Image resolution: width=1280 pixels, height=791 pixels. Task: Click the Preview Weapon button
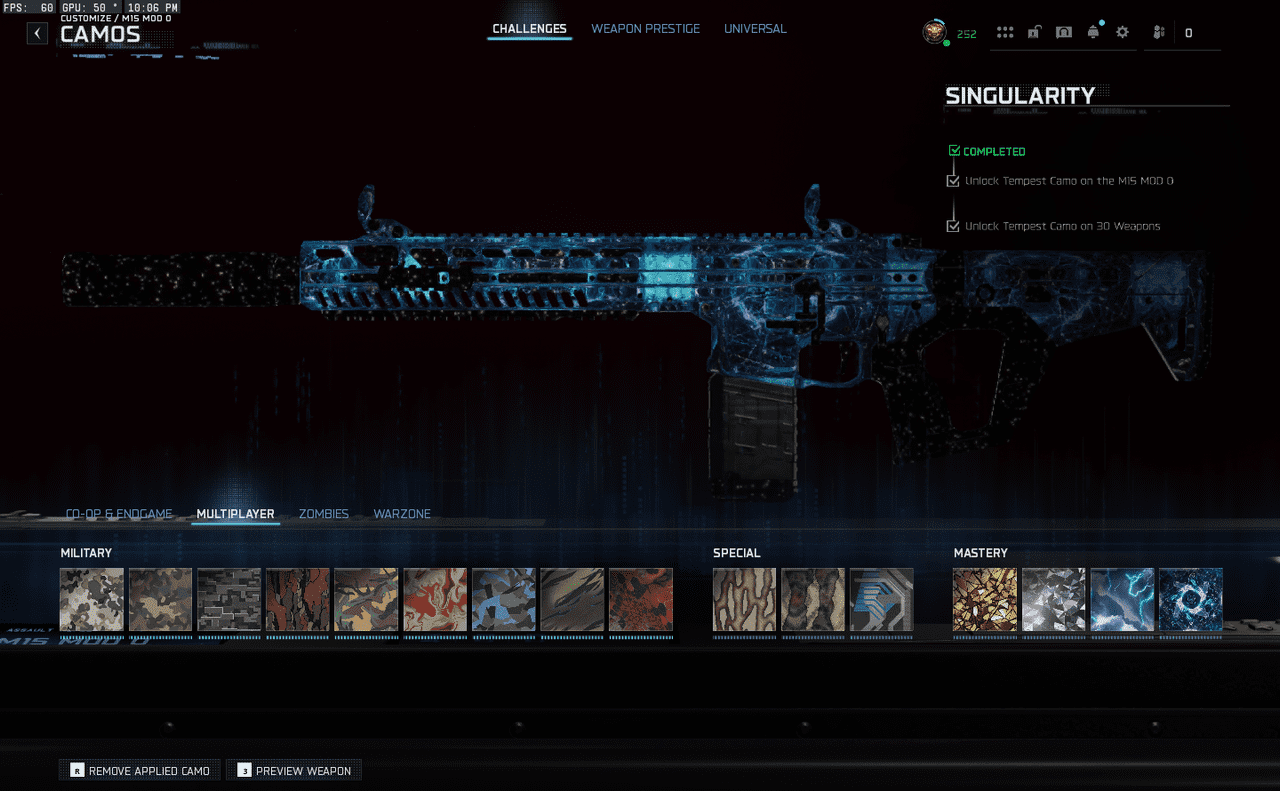point(294,771)
